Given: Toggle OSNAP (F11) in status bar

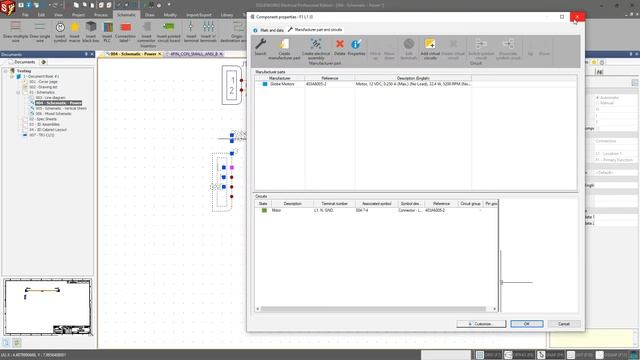Looking at the screenshot, I should pyautogui.click(x=611, y=355).
